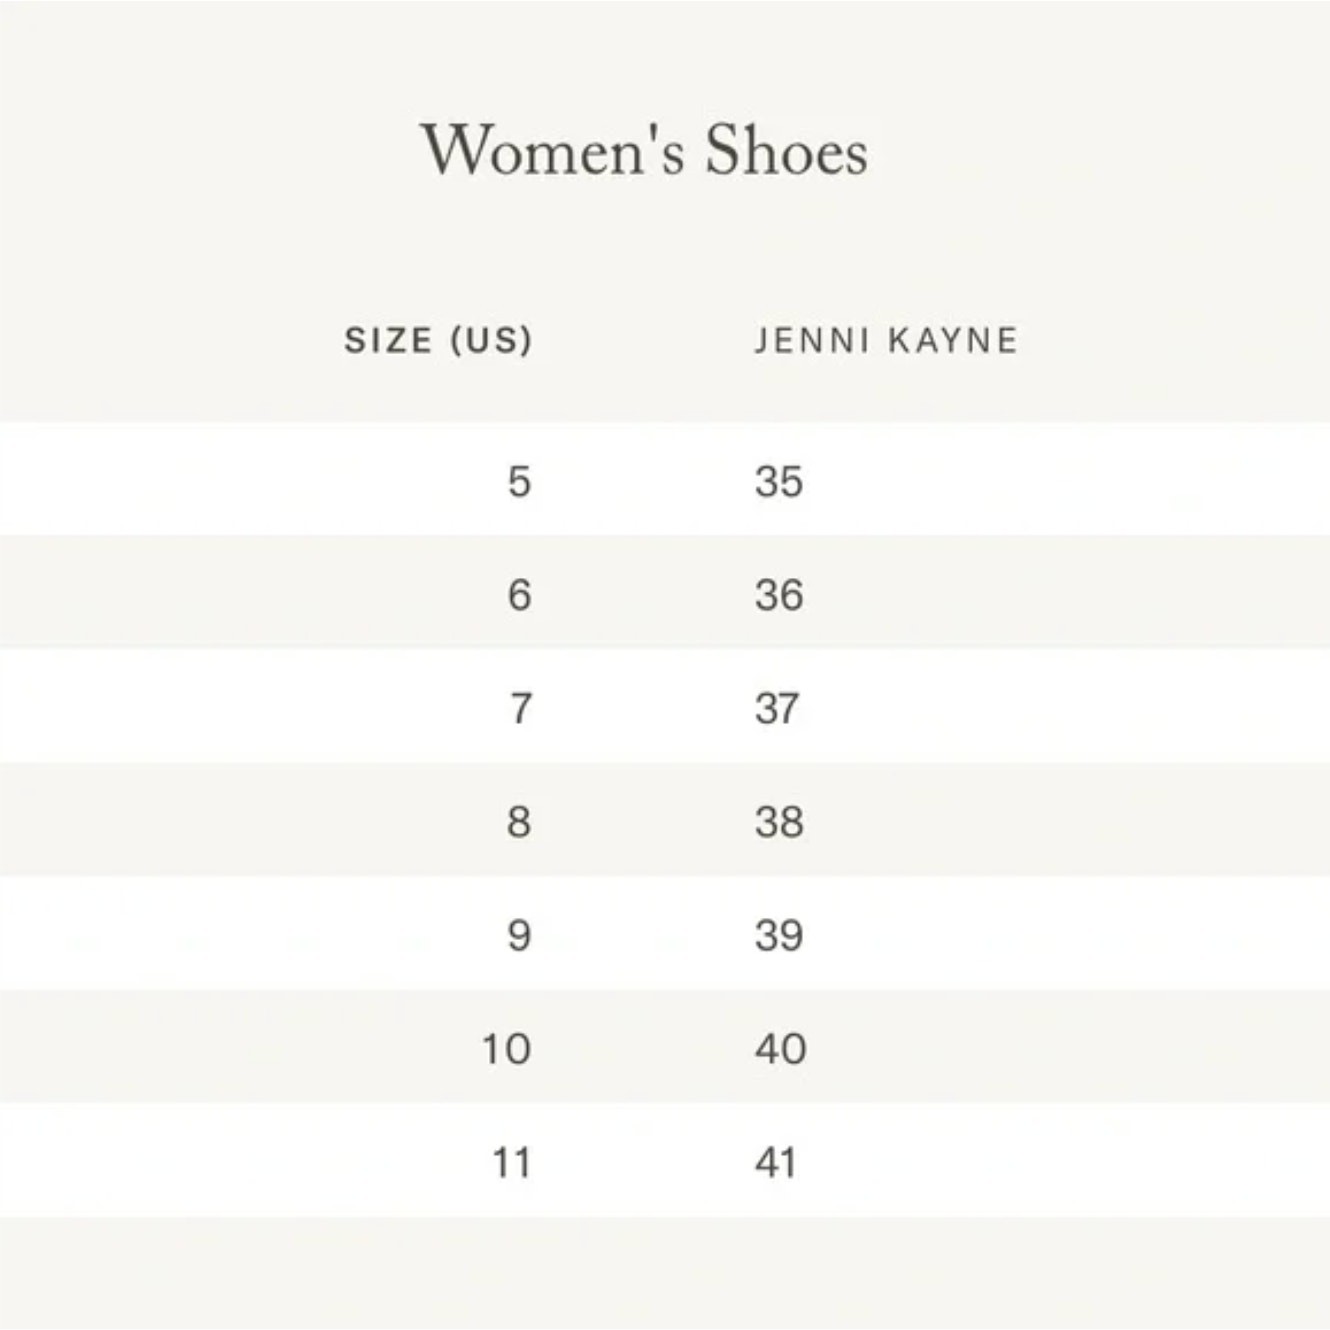Click the word "Shoes" in the title

tap(786, 152)
